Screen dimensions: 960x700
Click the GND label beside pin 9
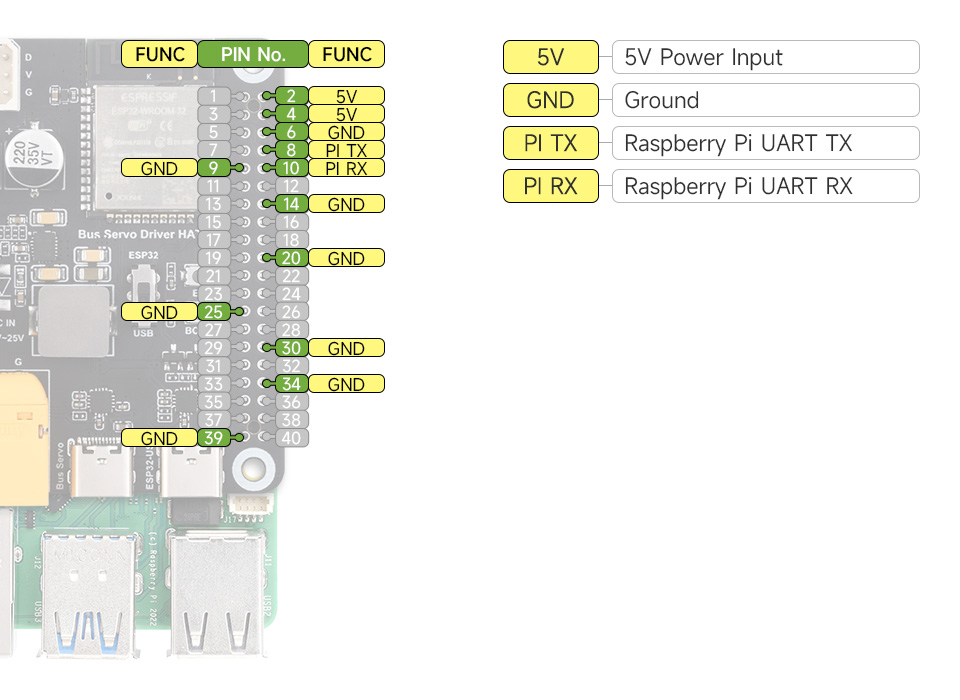point(159,168)
